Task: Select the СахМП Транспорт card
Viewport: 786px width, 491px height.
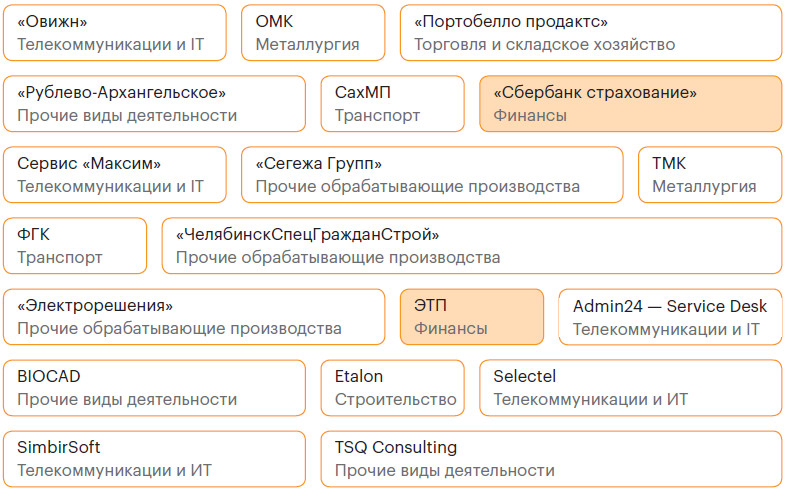Action: (x=392, y=104)
